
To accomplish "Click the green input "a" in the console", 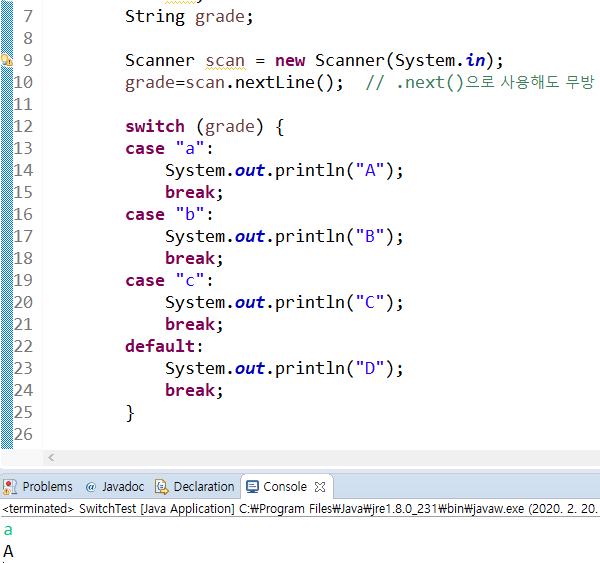I will click(x=8, y=530).
